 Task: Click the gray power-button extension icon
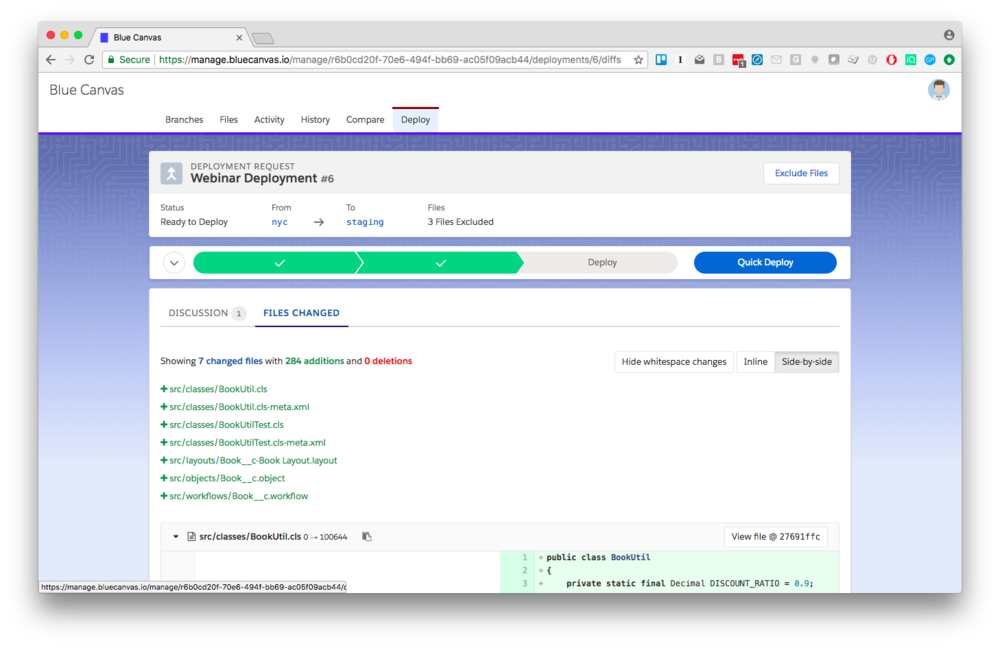point(872,60)
